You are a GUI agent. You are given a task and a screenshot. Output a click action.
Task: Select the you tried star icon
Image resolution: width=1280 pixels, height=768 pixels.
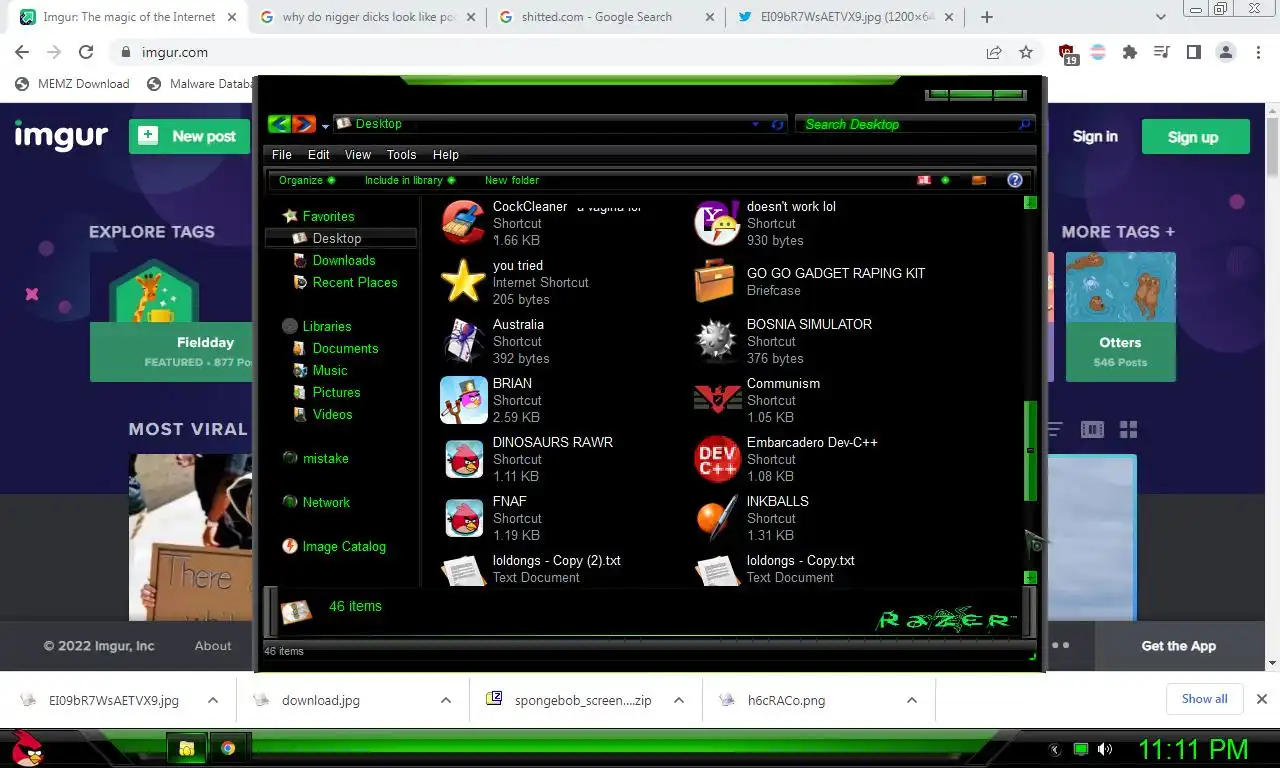(x=464, y=282)
